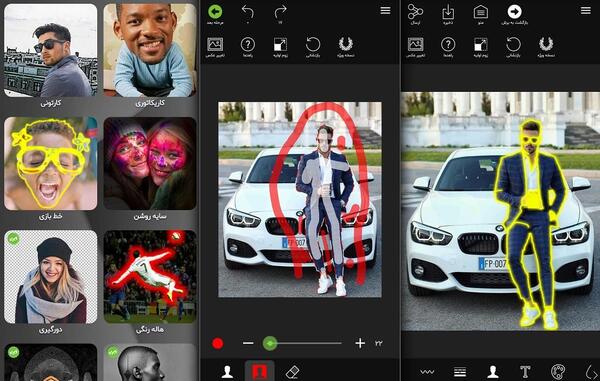Choose the light shadow effect سایه روشن
600x381 pixels.
point(150,163)
